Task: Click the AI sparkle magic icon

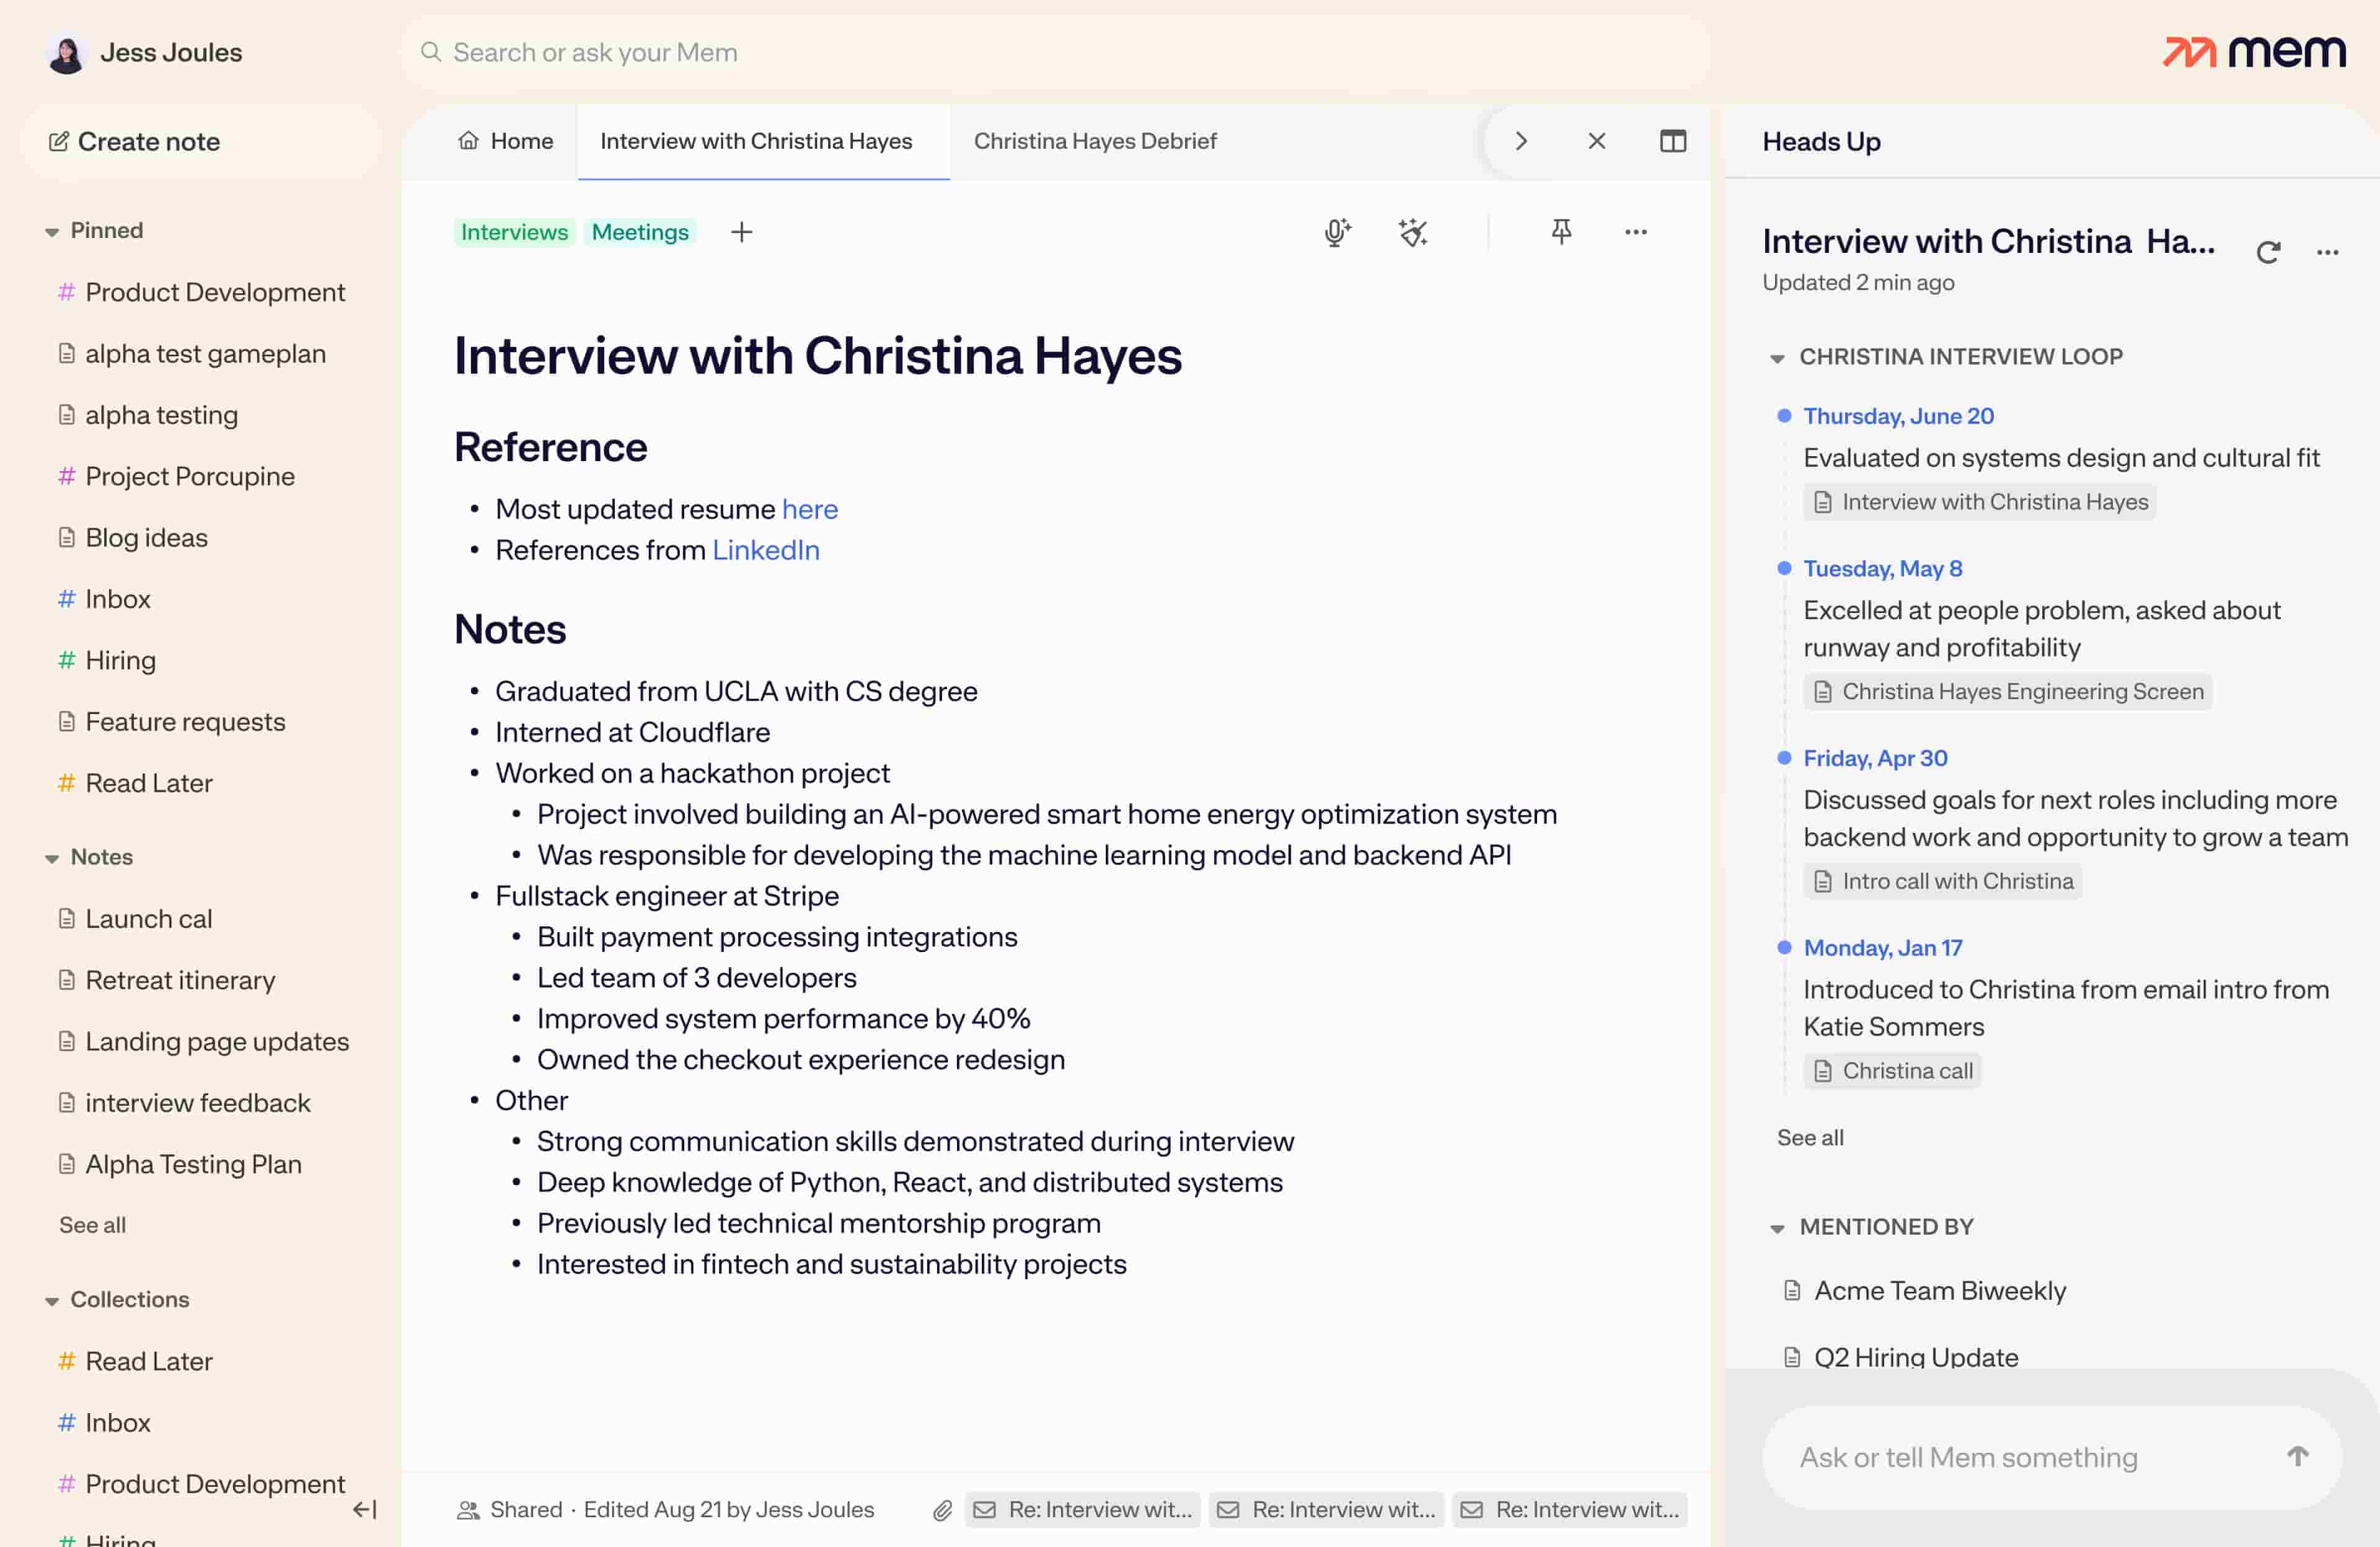Action: coord(1412,232)
